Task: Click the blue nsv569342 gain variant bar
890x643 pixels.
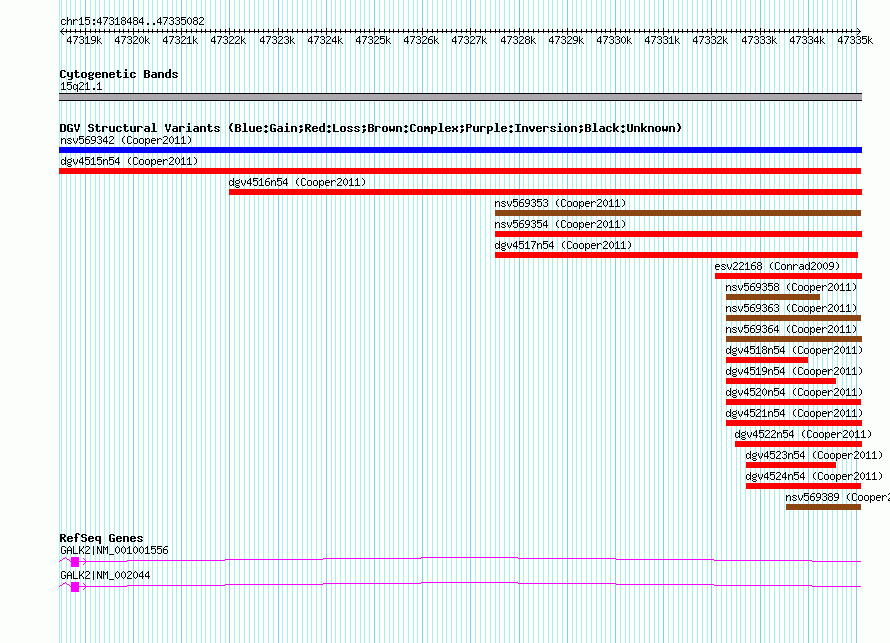Action: [x=460, y=150]
